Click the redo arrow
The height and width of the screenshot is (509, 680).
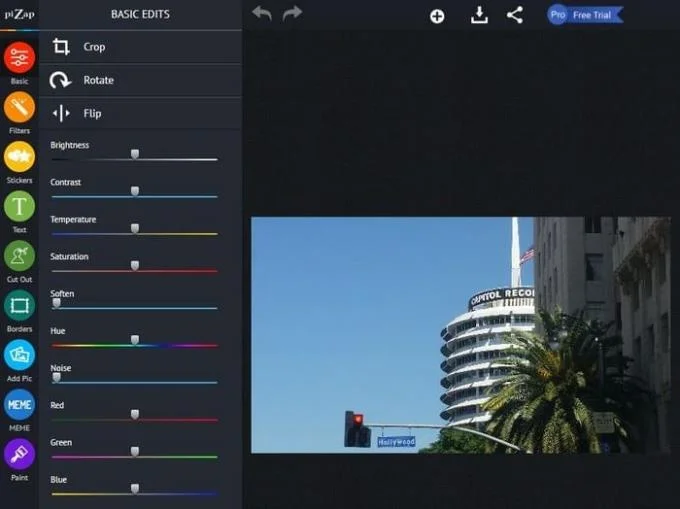click(292, 13)
